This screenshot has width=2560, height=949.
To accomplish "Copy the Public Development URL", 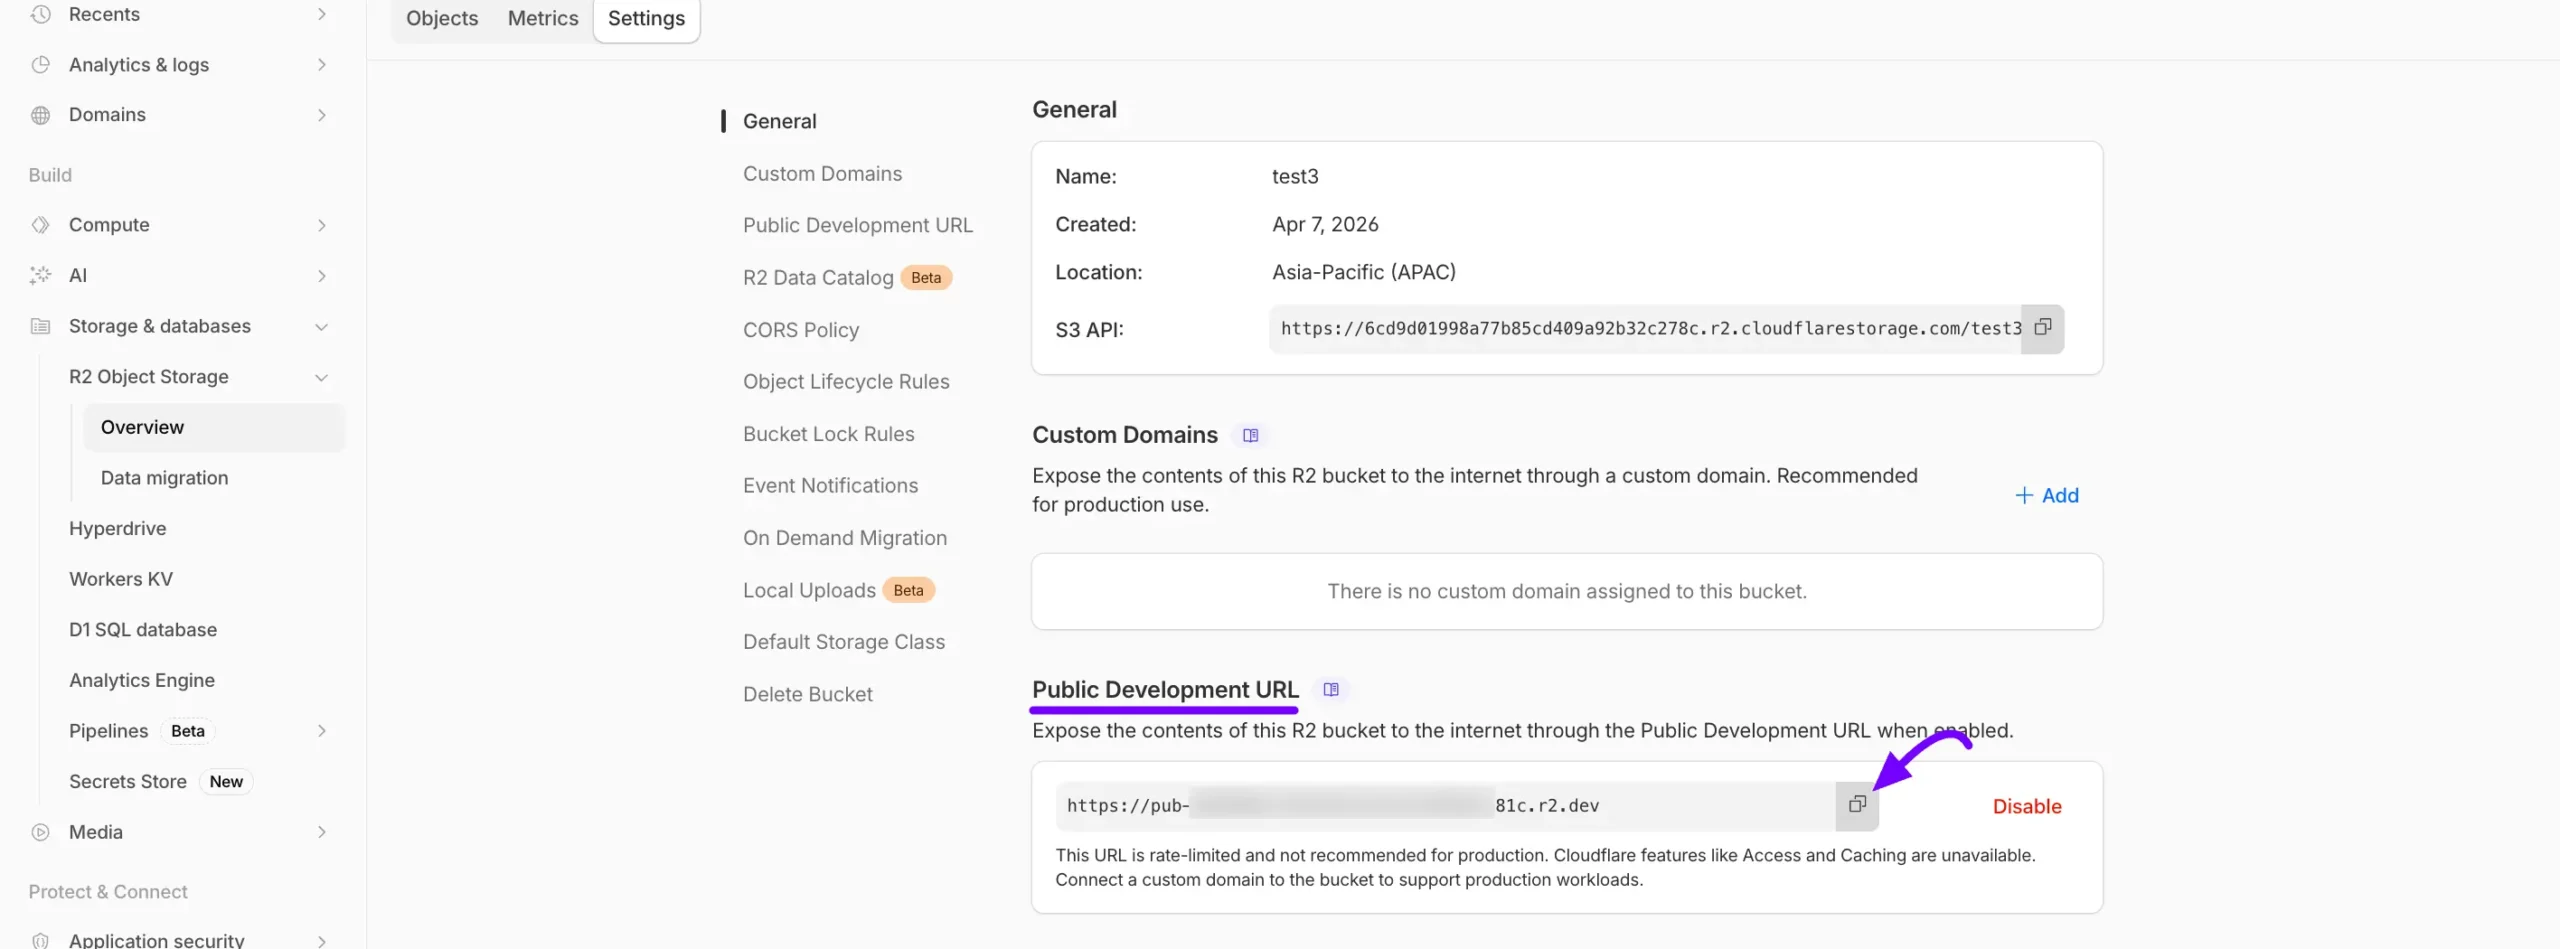I will point(1856,805).
